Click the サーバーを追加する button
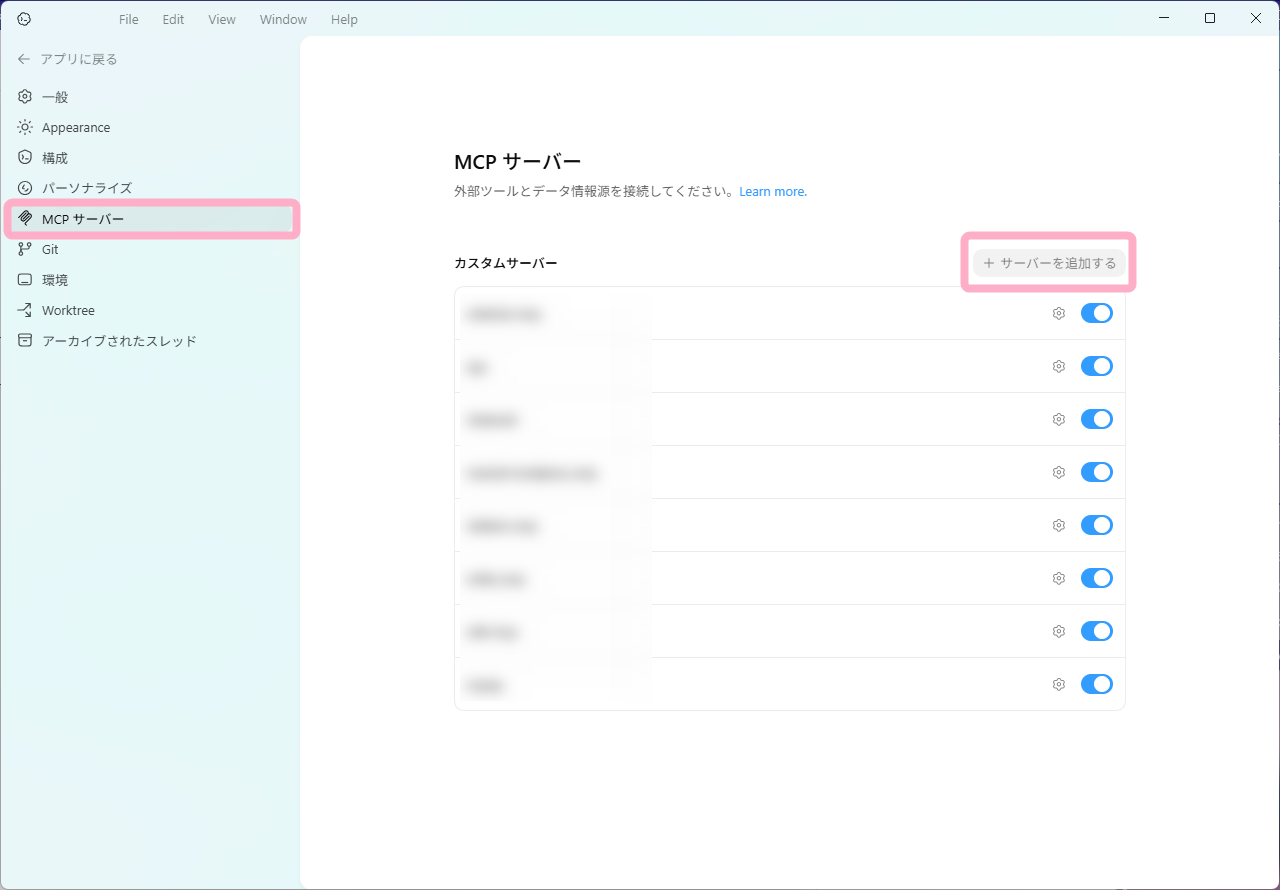This screenshot has height=890, width=1280. 1049,263
